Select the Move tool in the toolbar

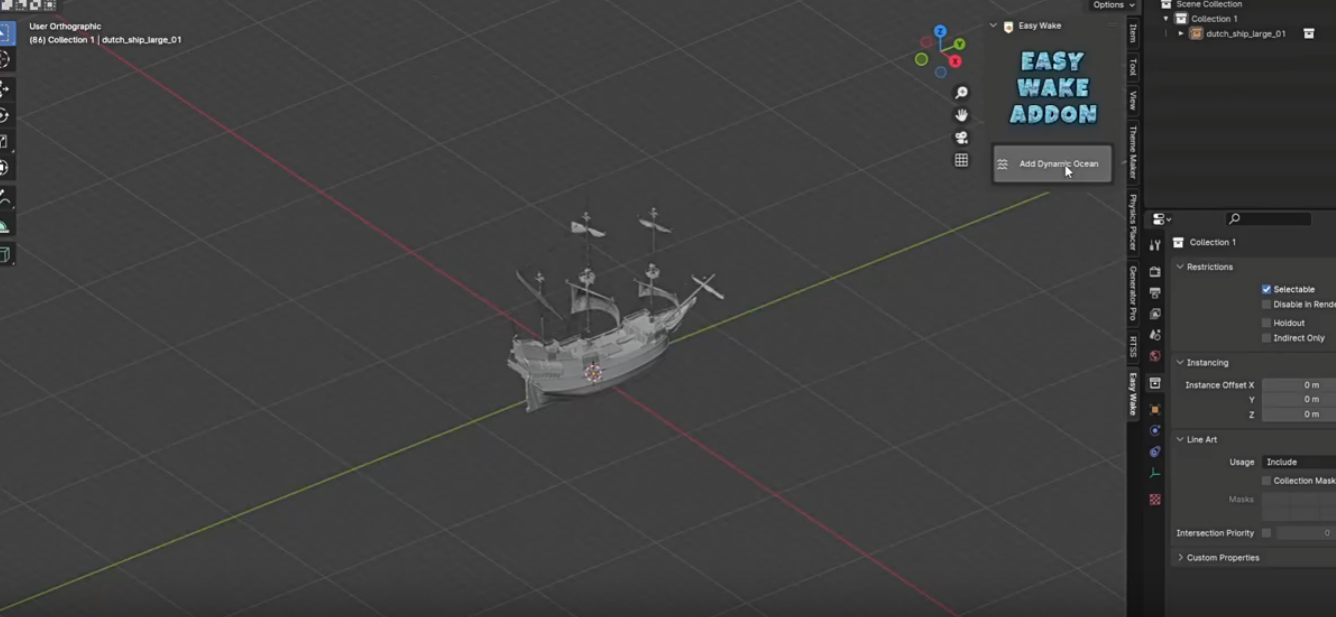(4, 89)
